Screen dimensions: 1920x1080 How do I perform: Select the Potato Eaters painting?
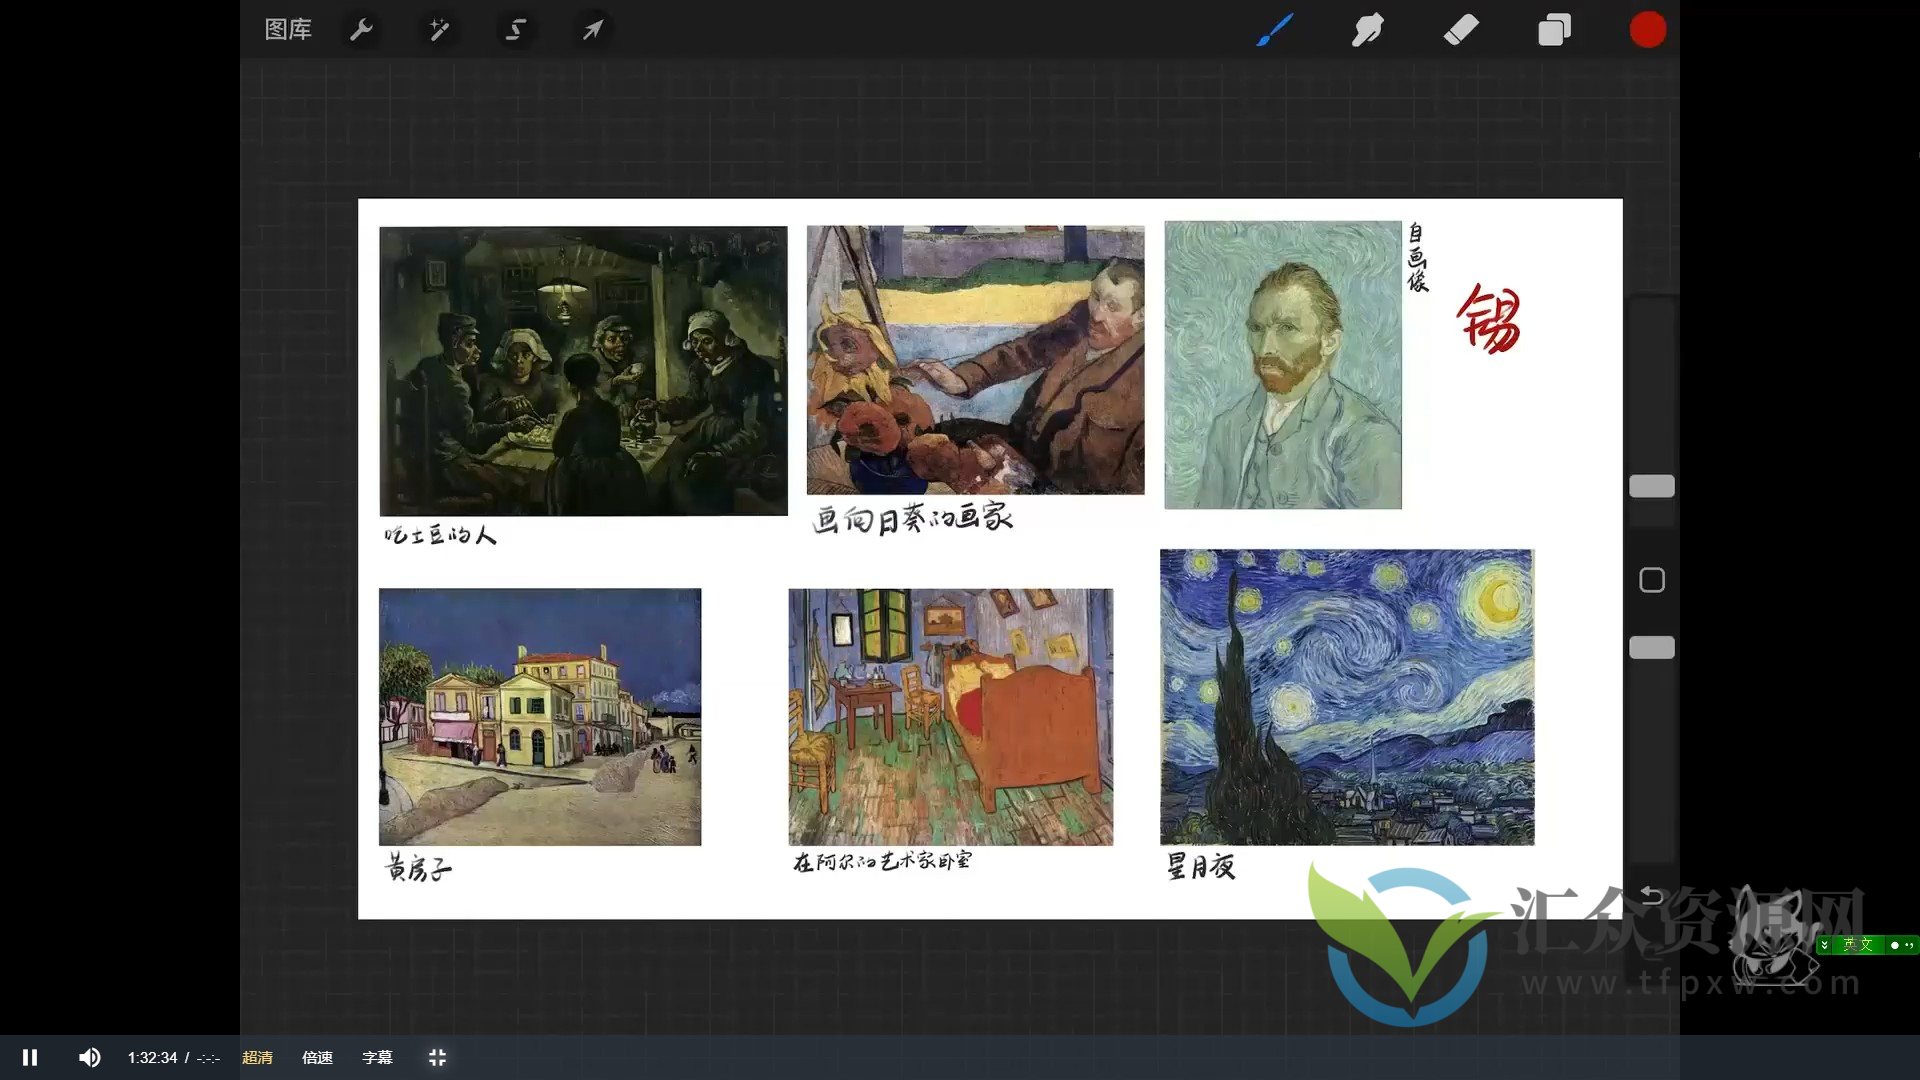583,371
